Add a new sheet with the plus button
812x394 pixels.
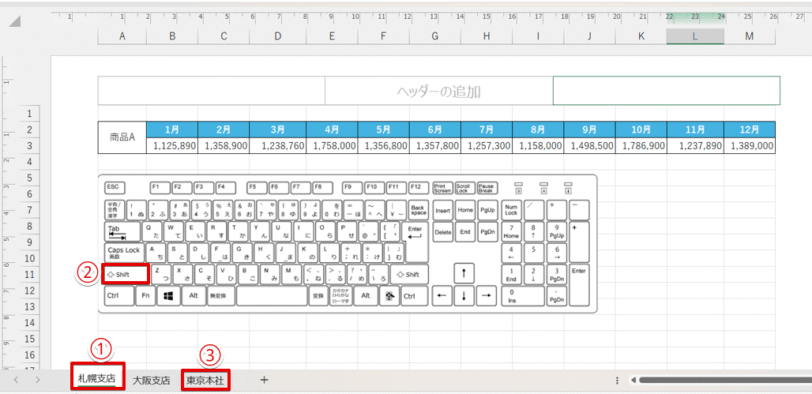pos(264,380)
